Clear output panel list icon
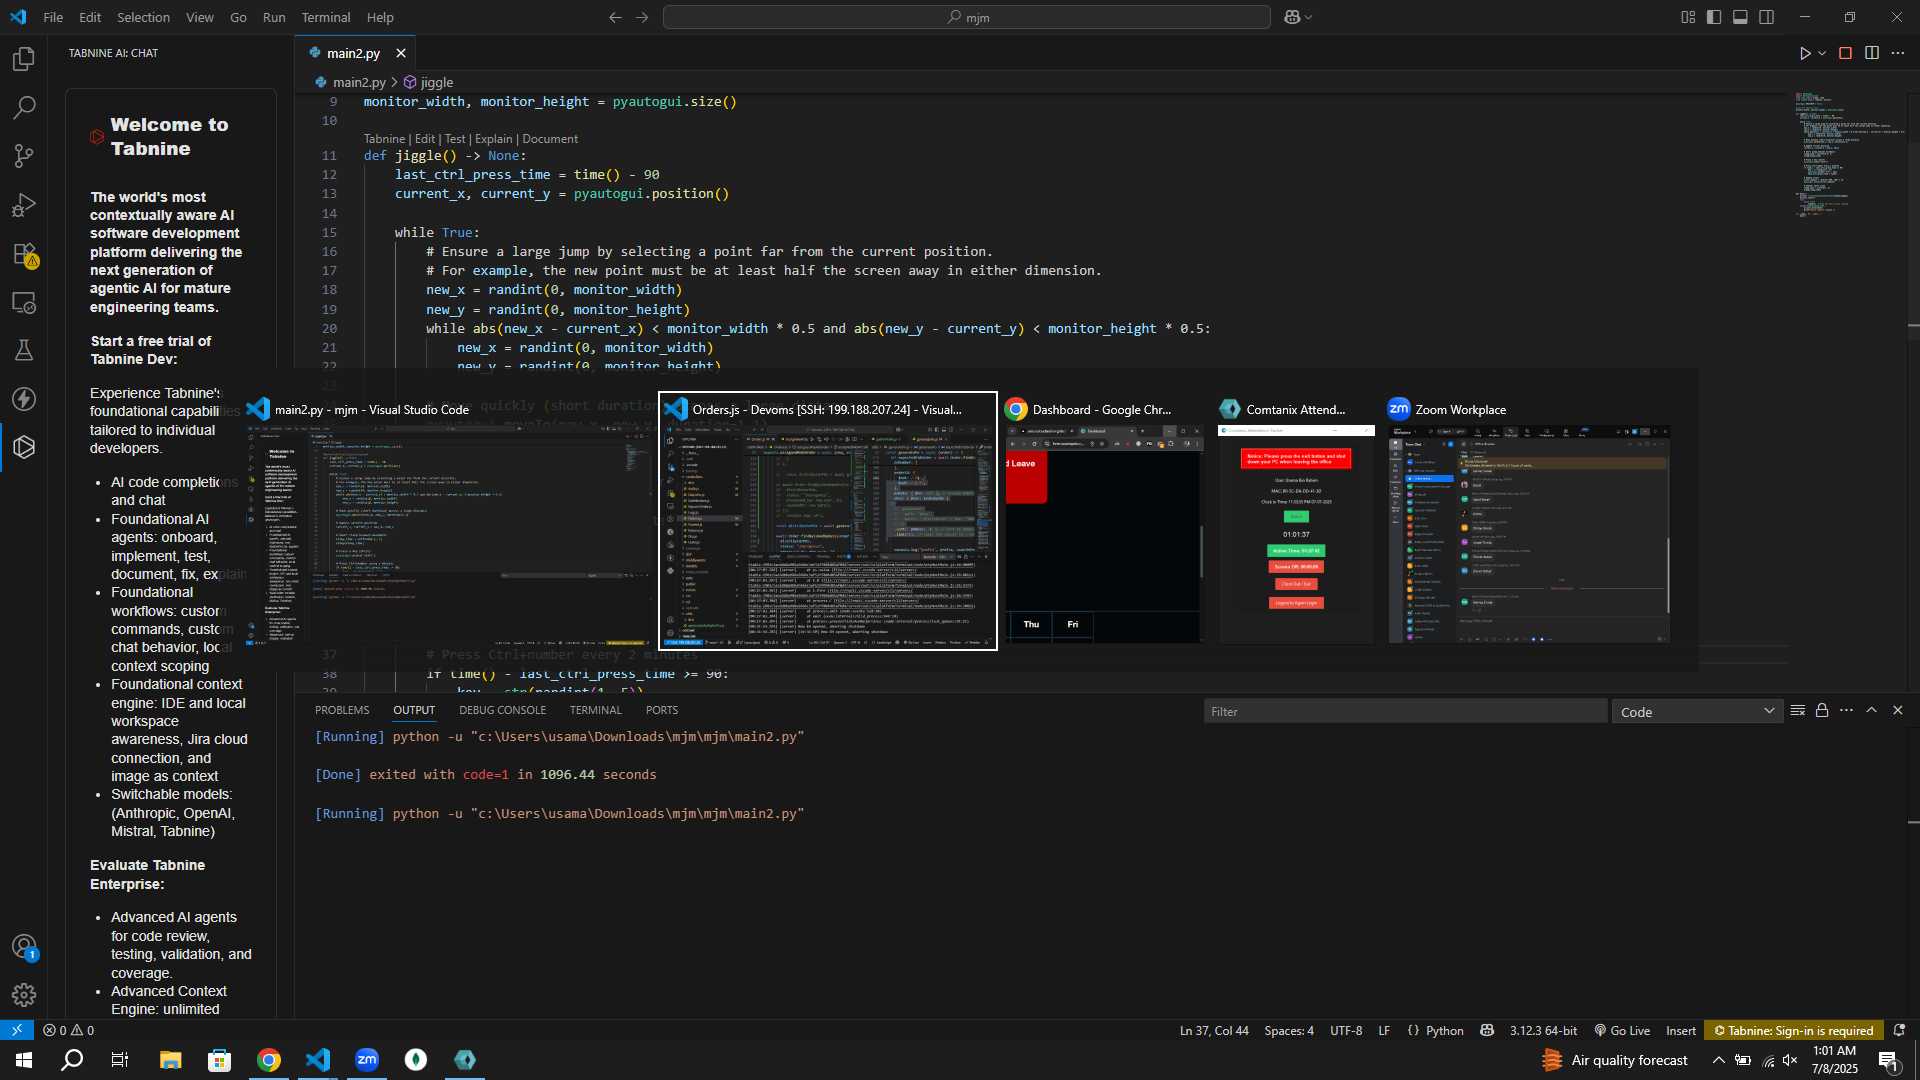This screenshot has height=1080, width=1920. (x=1797, y=711)
